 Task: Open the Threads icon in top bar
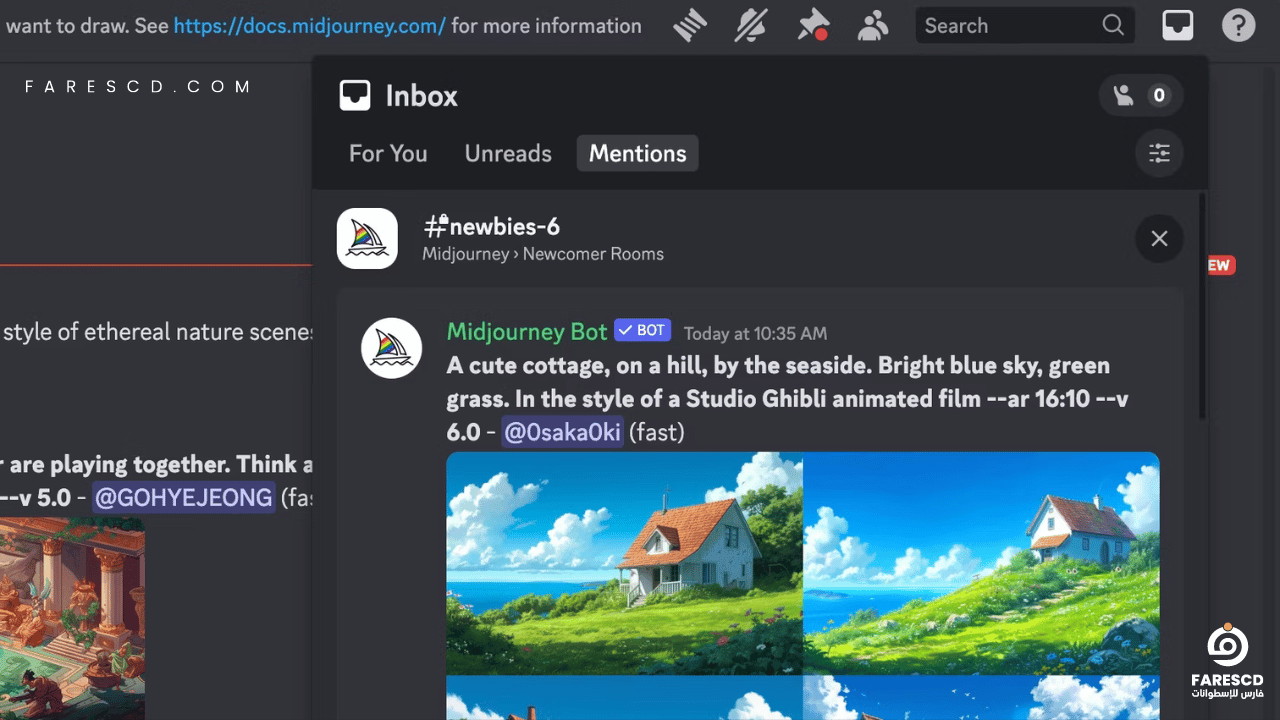690,26
